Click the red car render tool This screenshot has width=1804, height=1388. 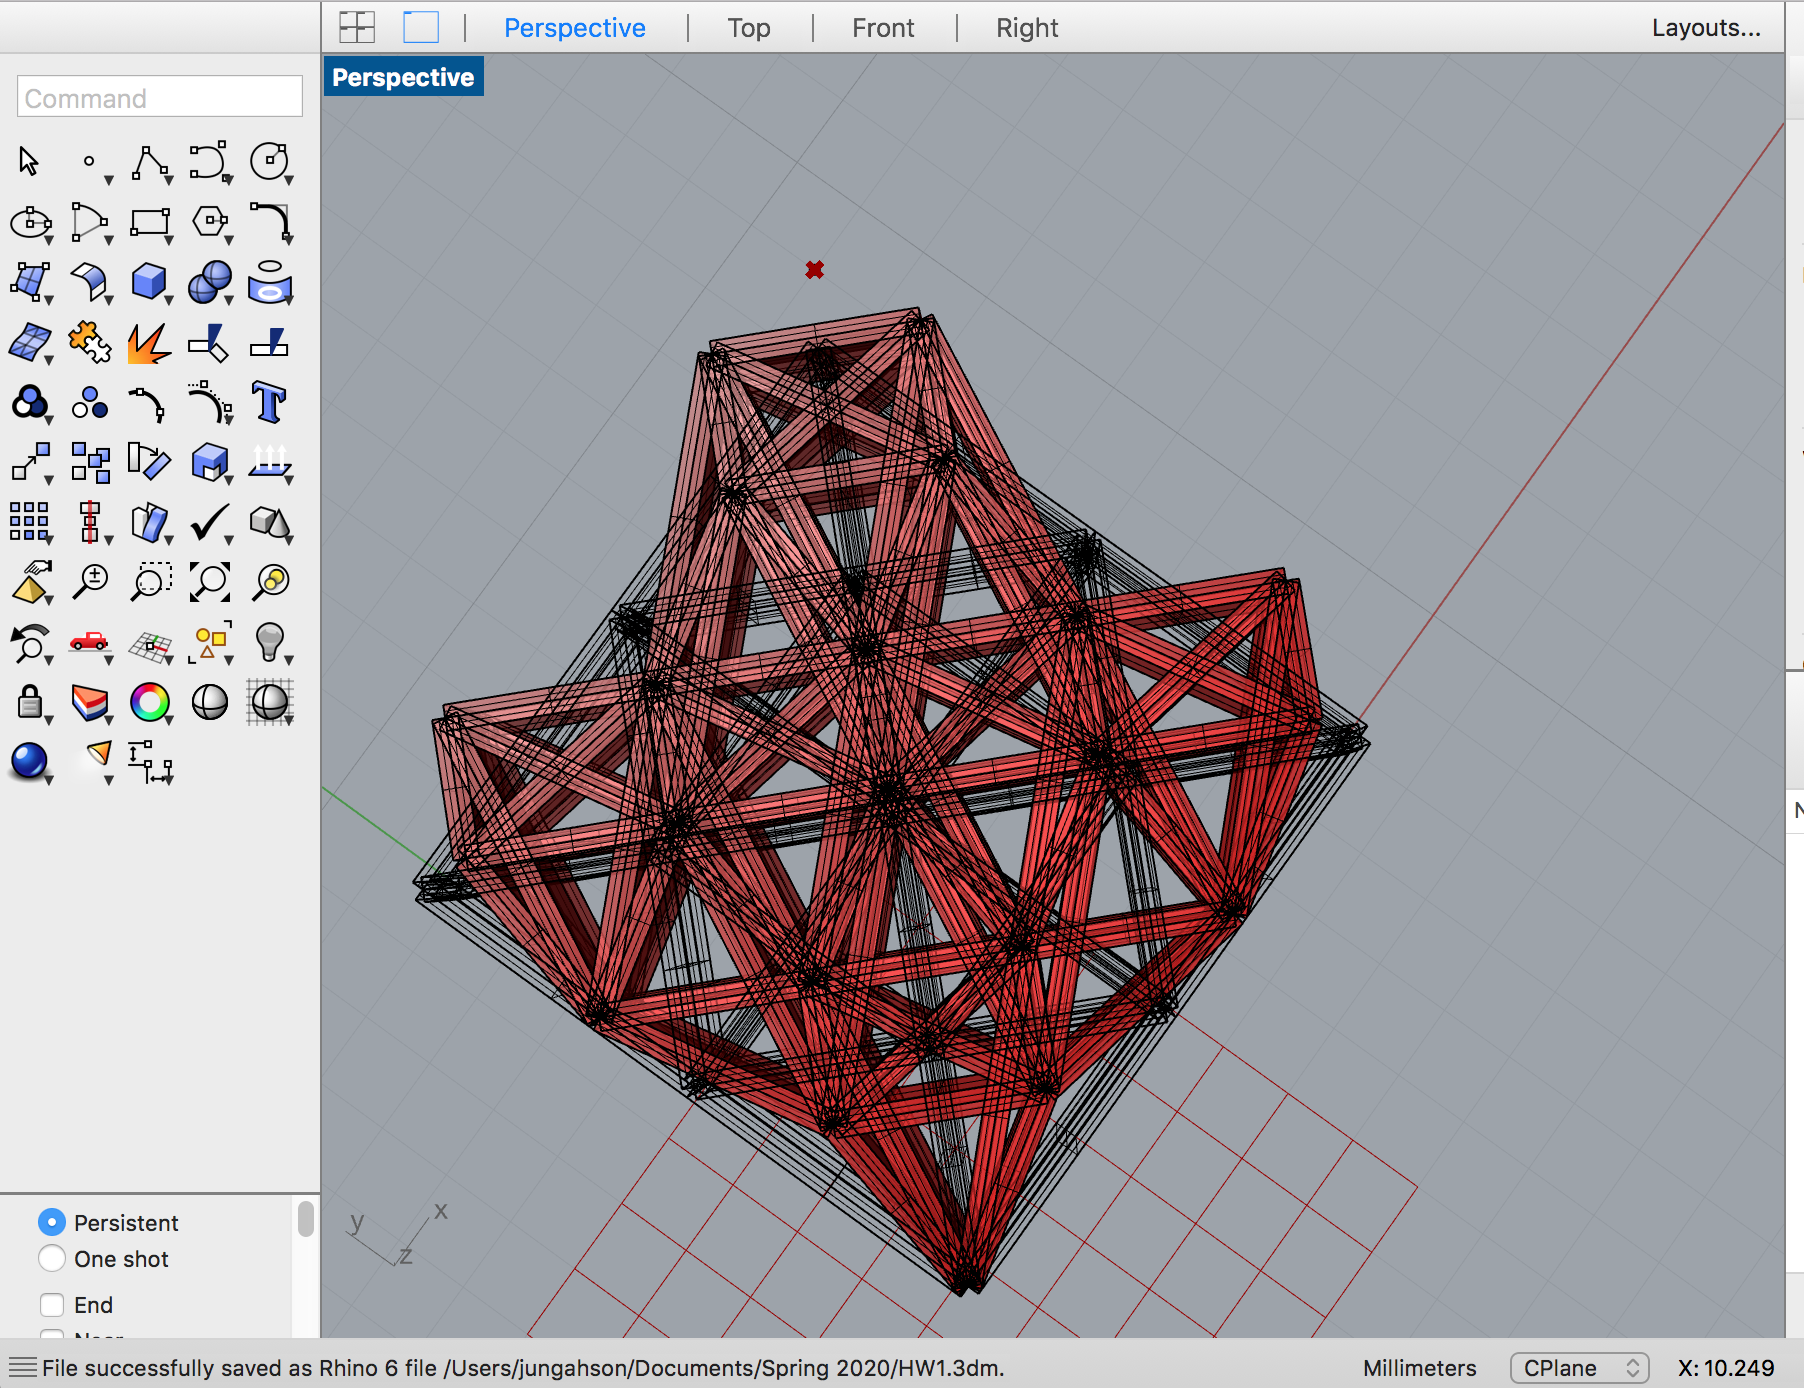tap(89, 641)
